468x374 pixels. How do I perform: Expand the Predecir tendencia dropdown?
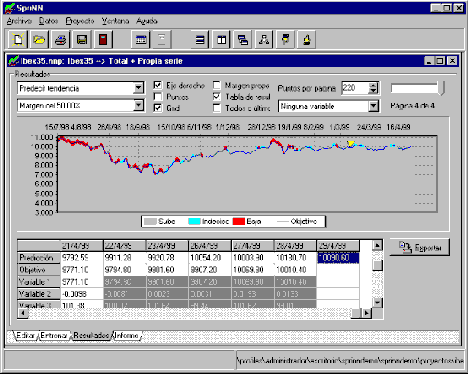138,88
